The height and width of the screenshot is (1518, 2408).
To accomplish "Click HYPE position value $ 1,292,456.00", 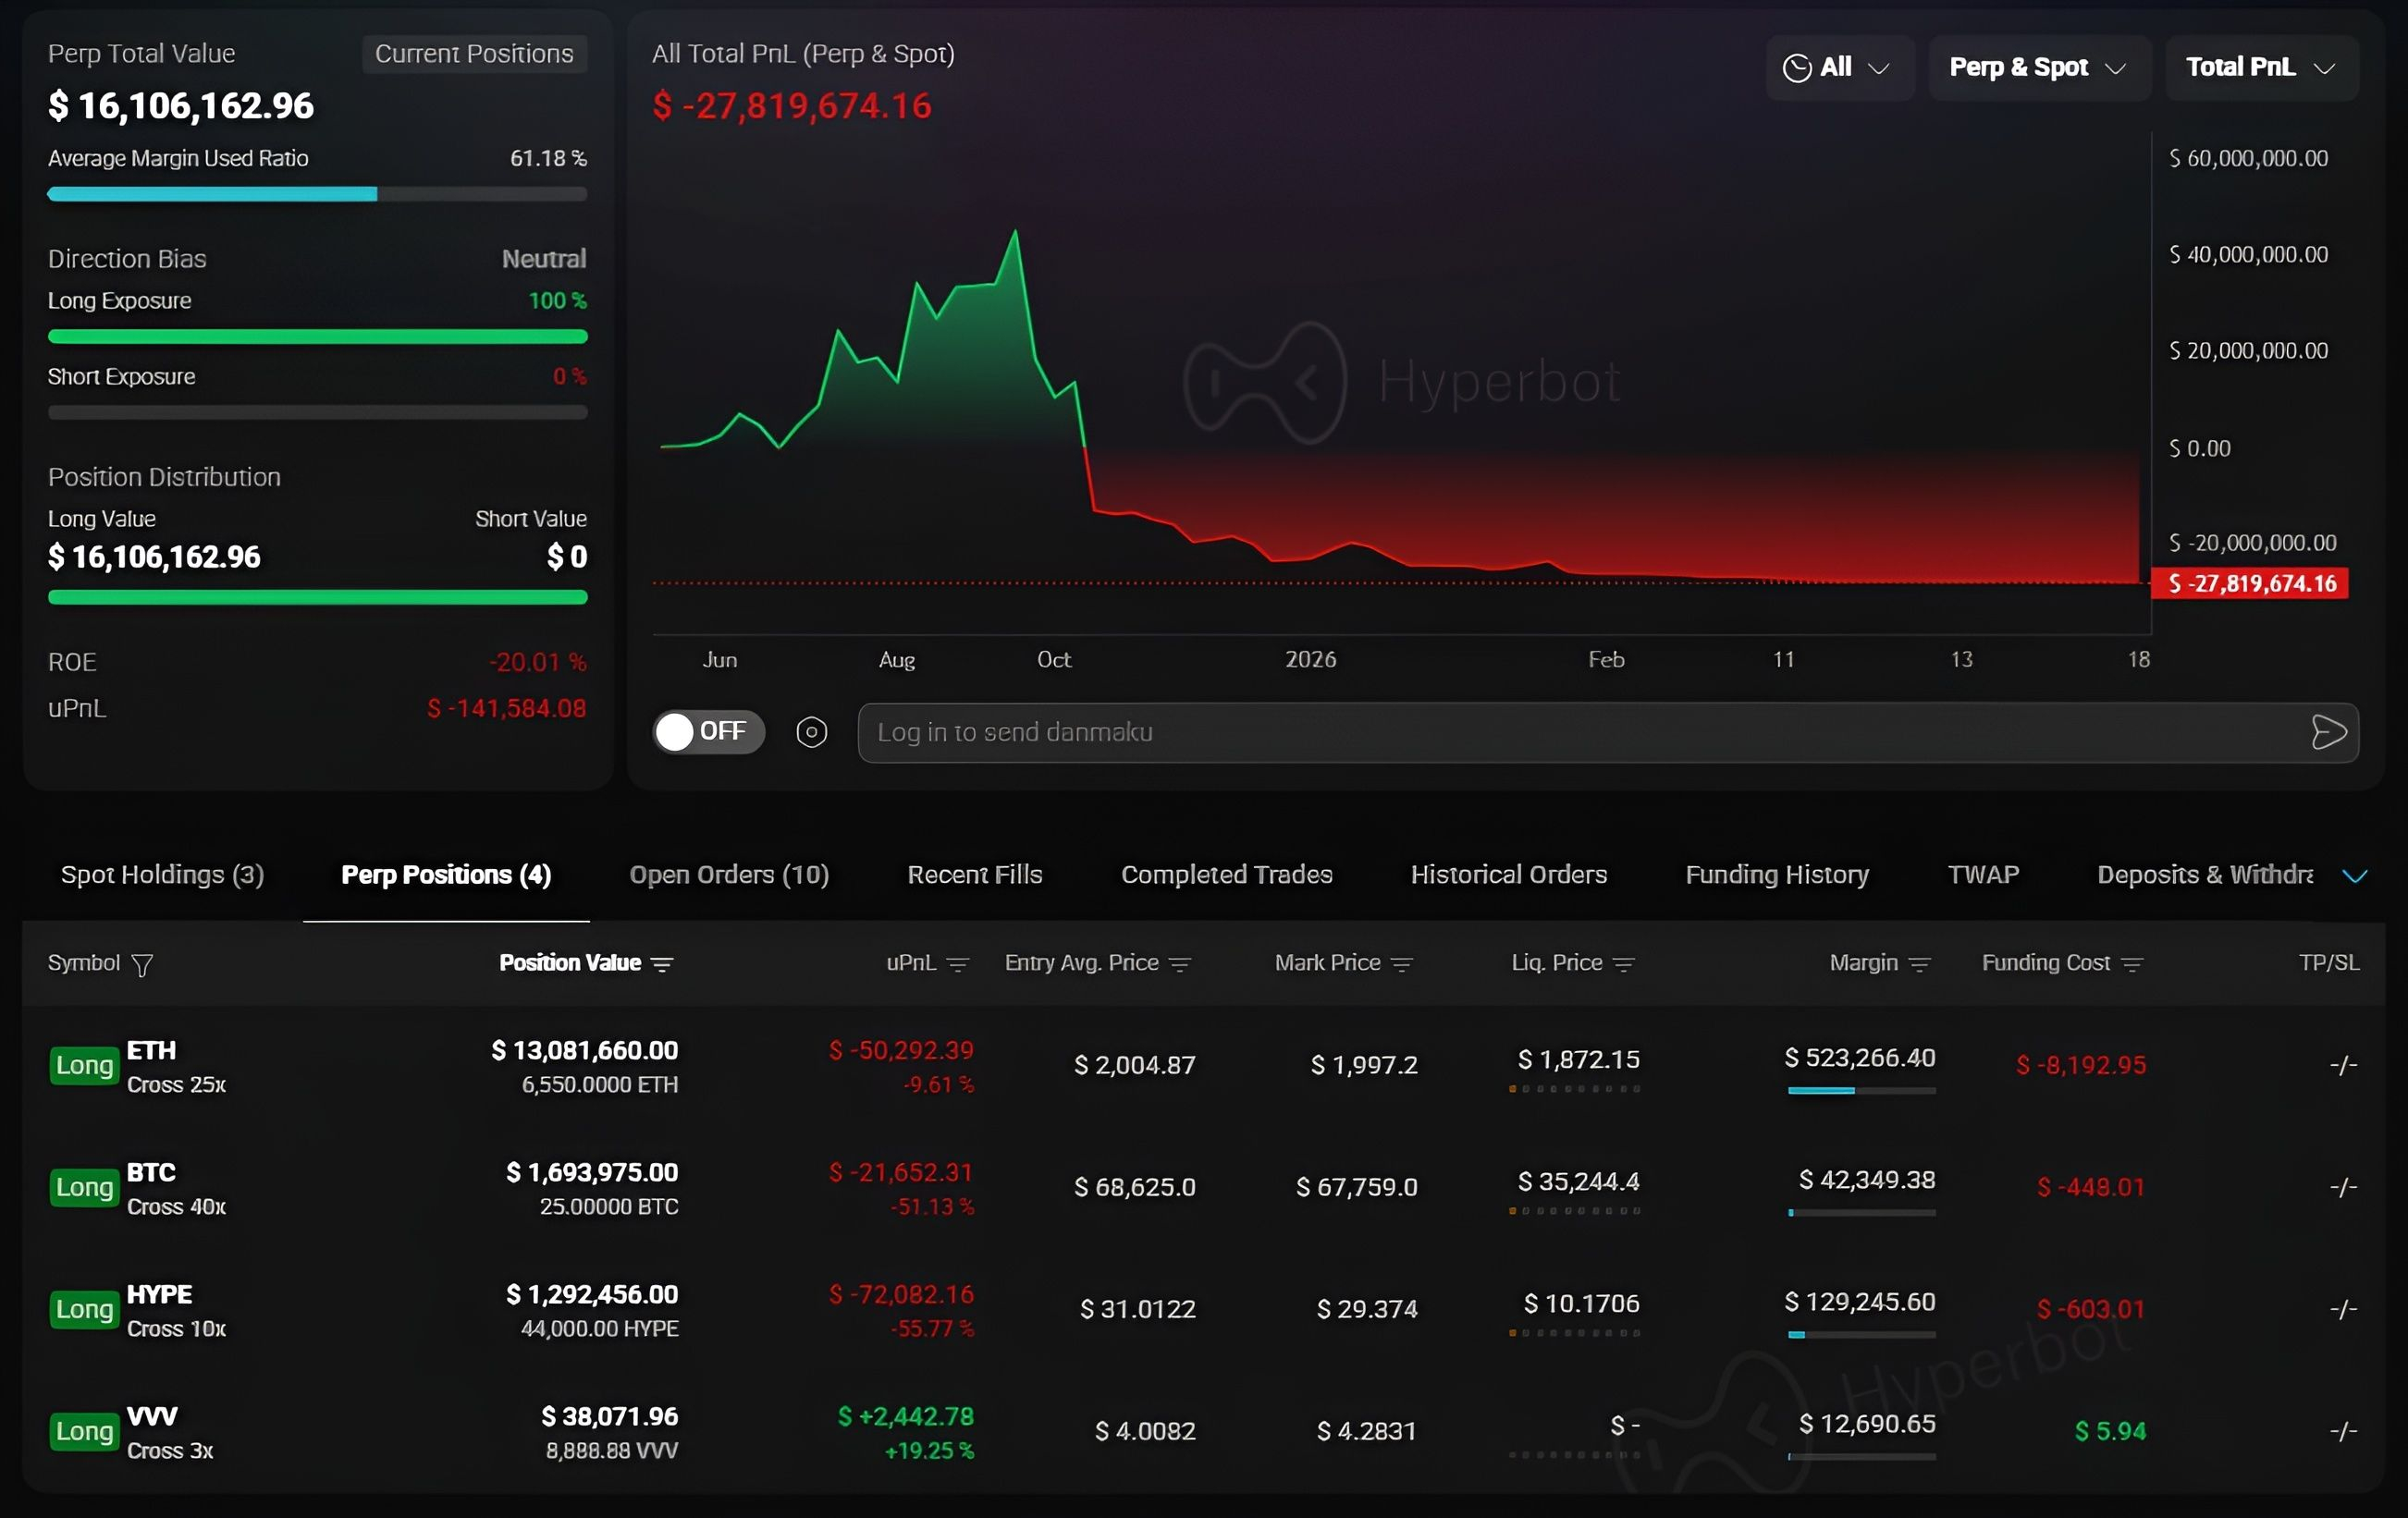I will [592, 1295].
